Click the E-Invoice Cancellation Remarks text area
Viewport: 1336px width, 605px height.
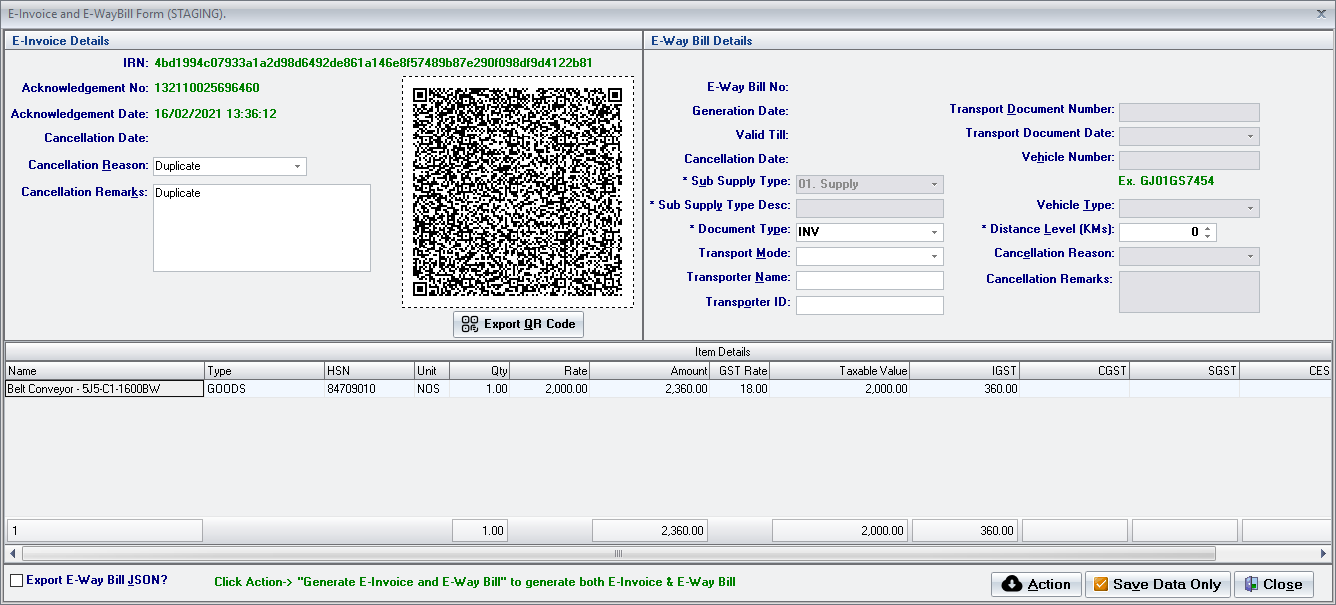pyautogui.click(x=262, y=227)
